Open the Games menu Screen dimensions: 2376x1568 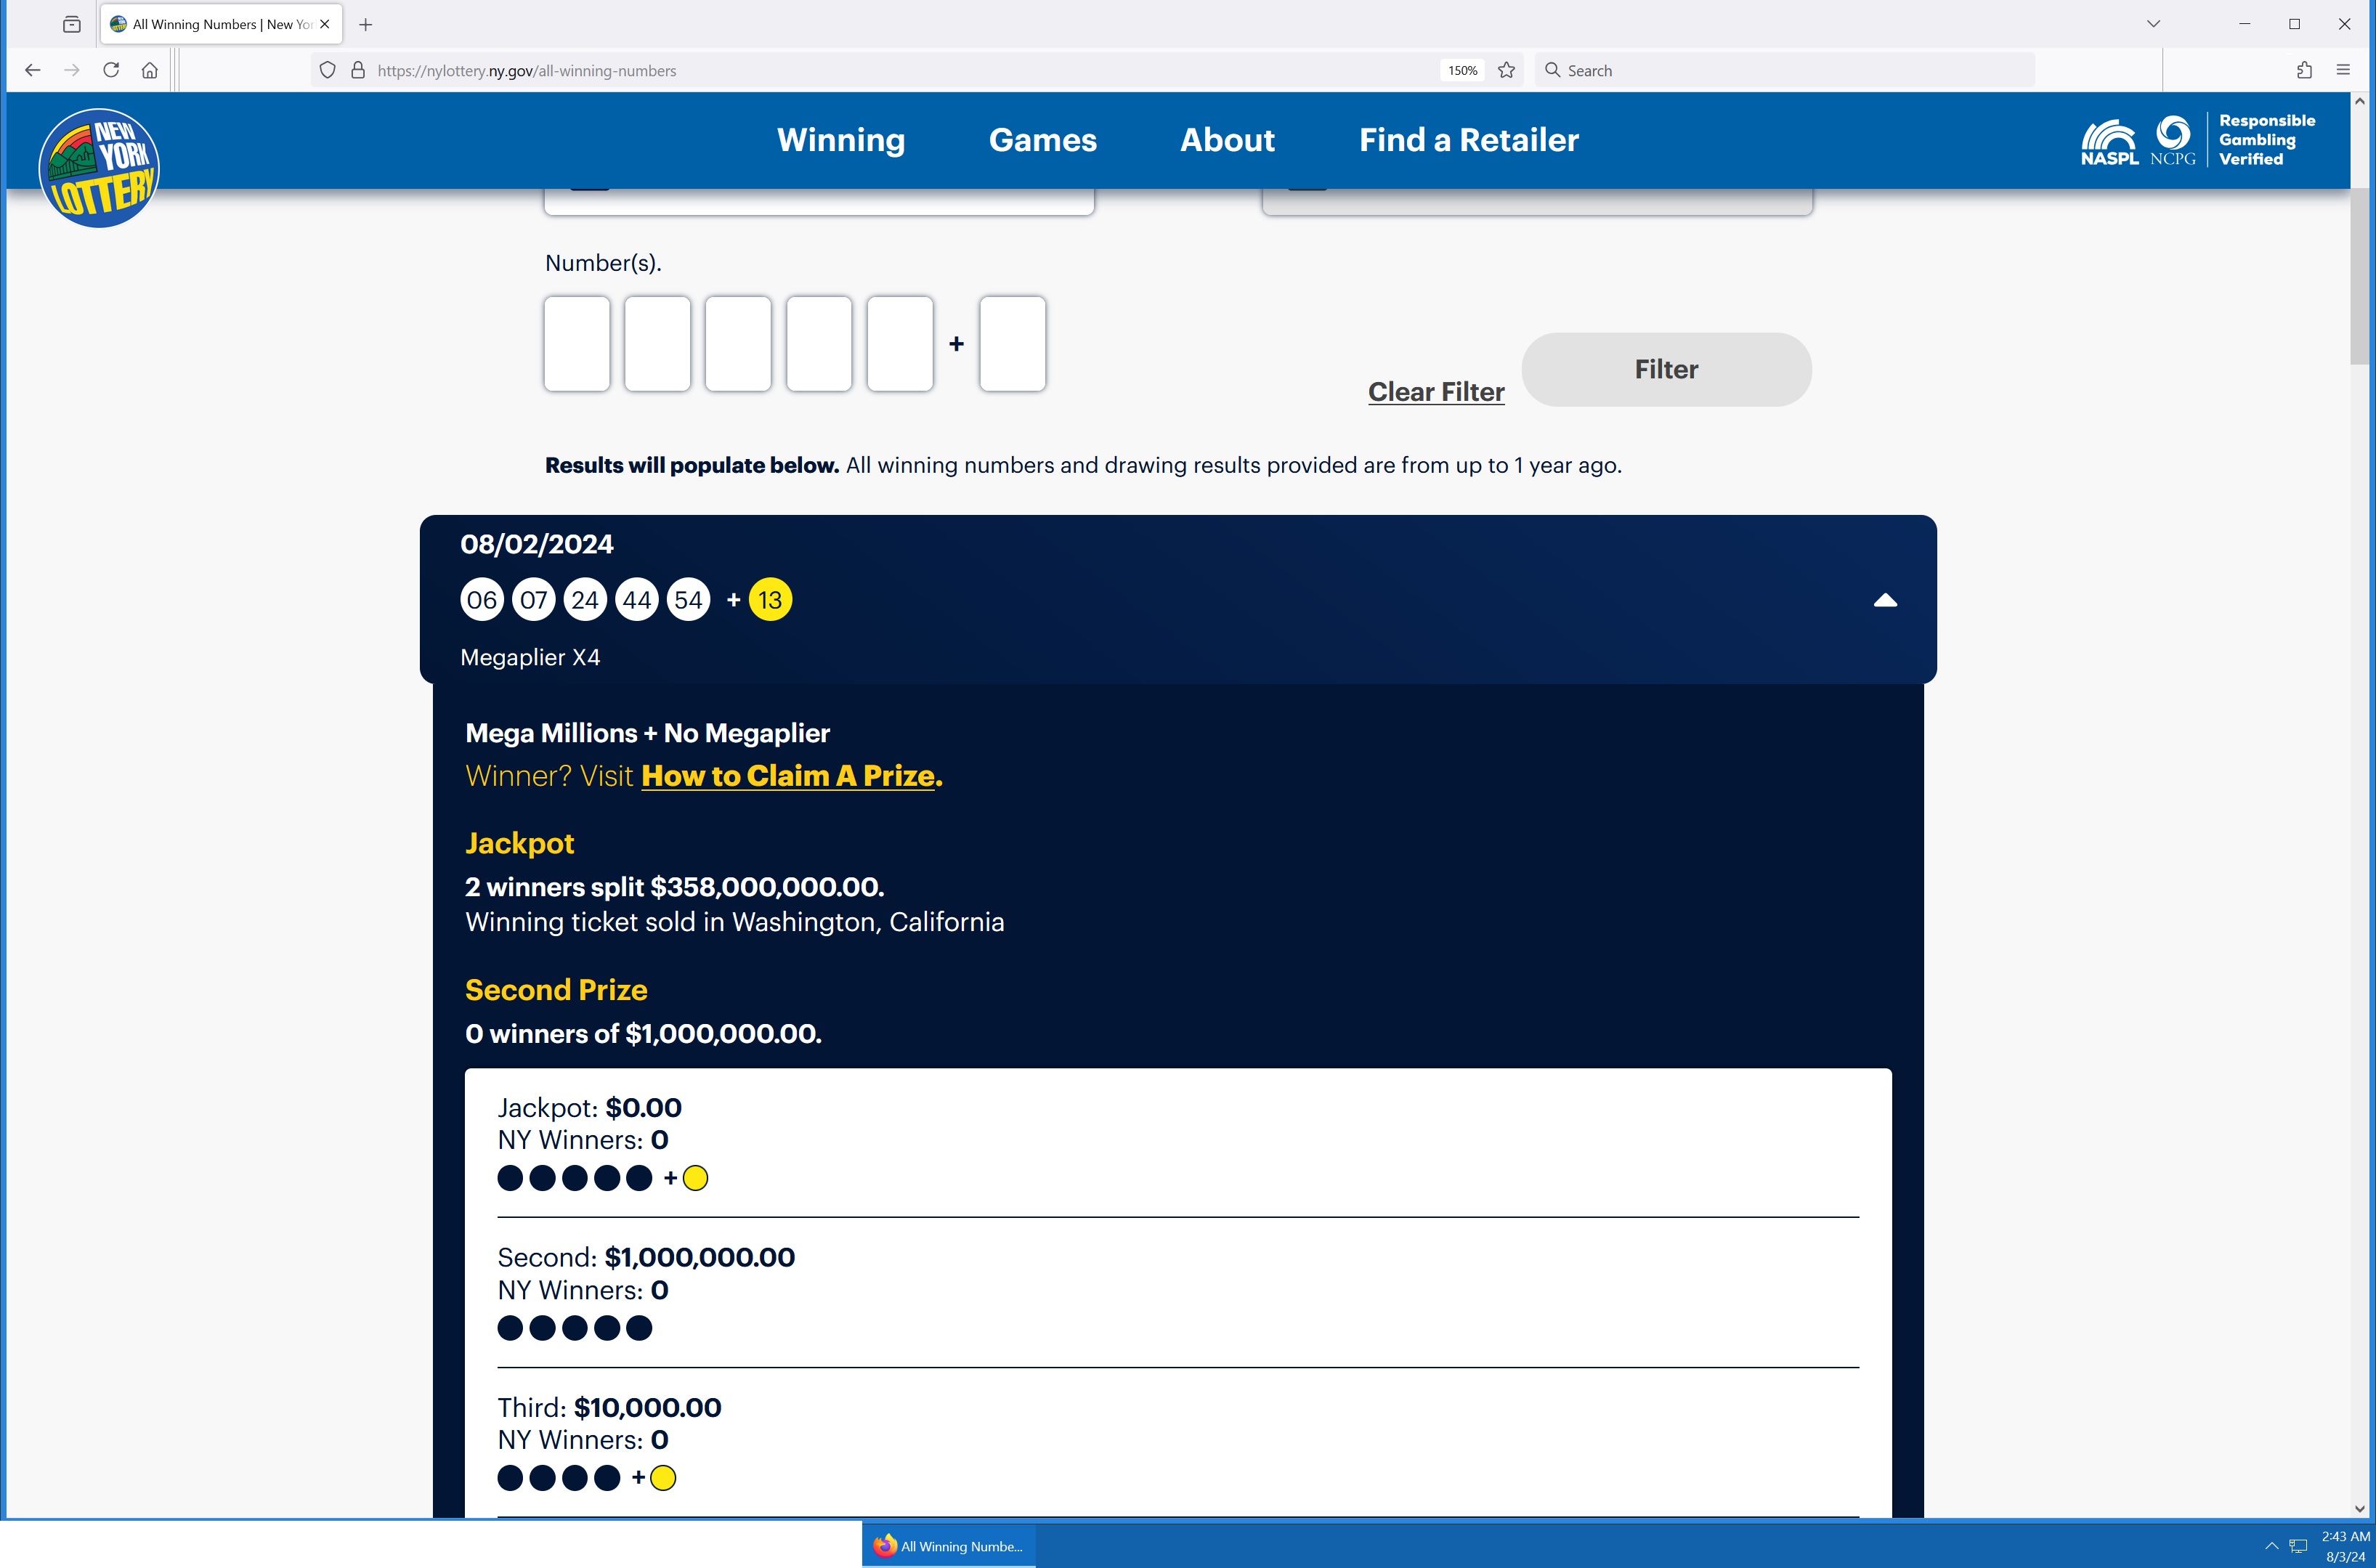coord(1043,140)
